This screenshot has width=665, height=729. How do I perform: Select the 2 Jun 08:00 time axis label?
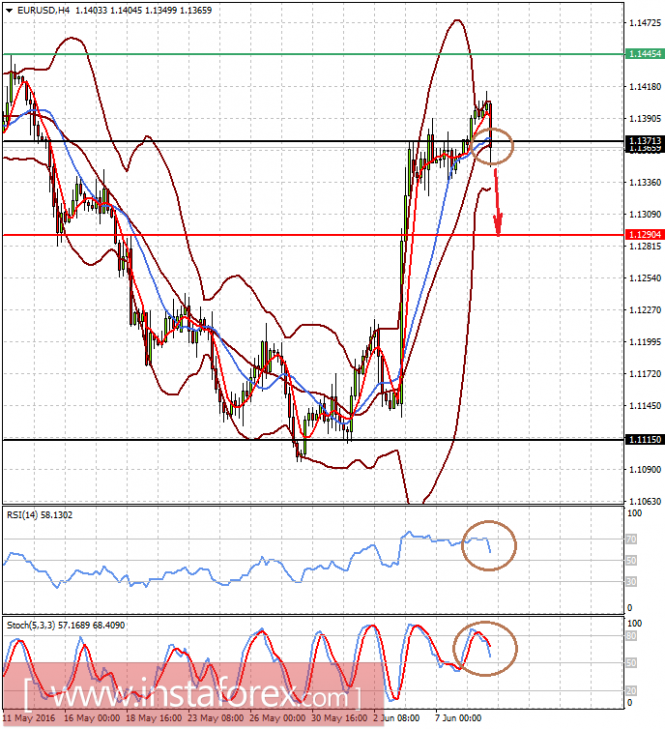[396, 718]
